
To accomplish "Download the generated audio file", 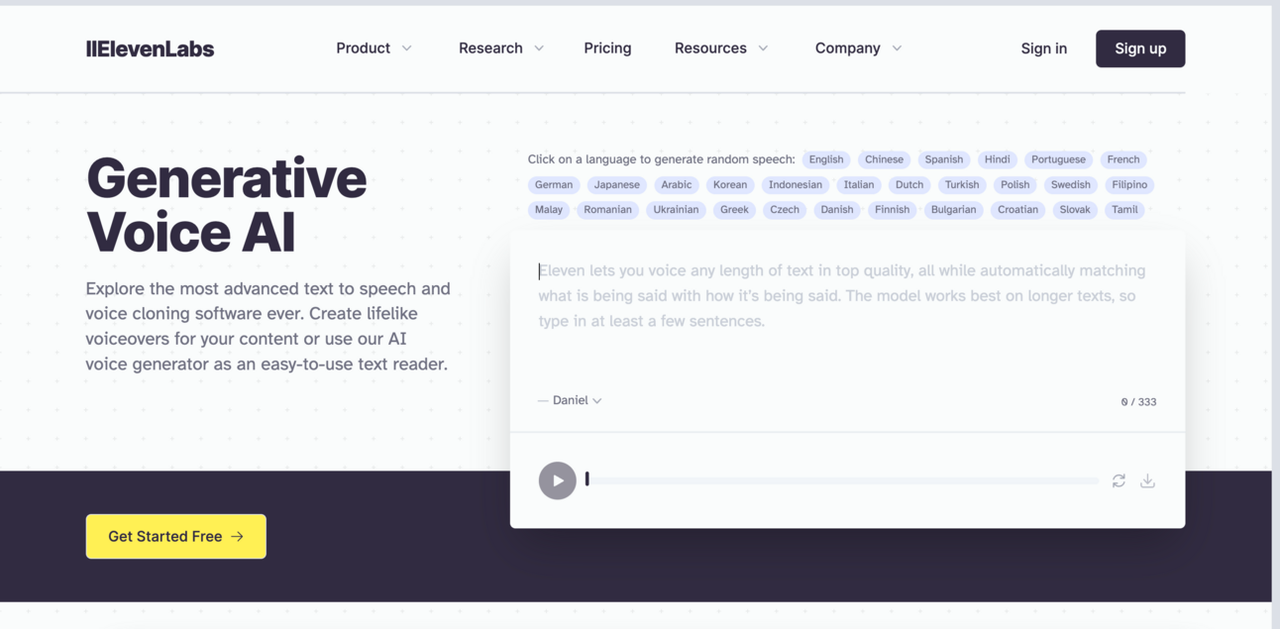I will (x=1148, y=481).
